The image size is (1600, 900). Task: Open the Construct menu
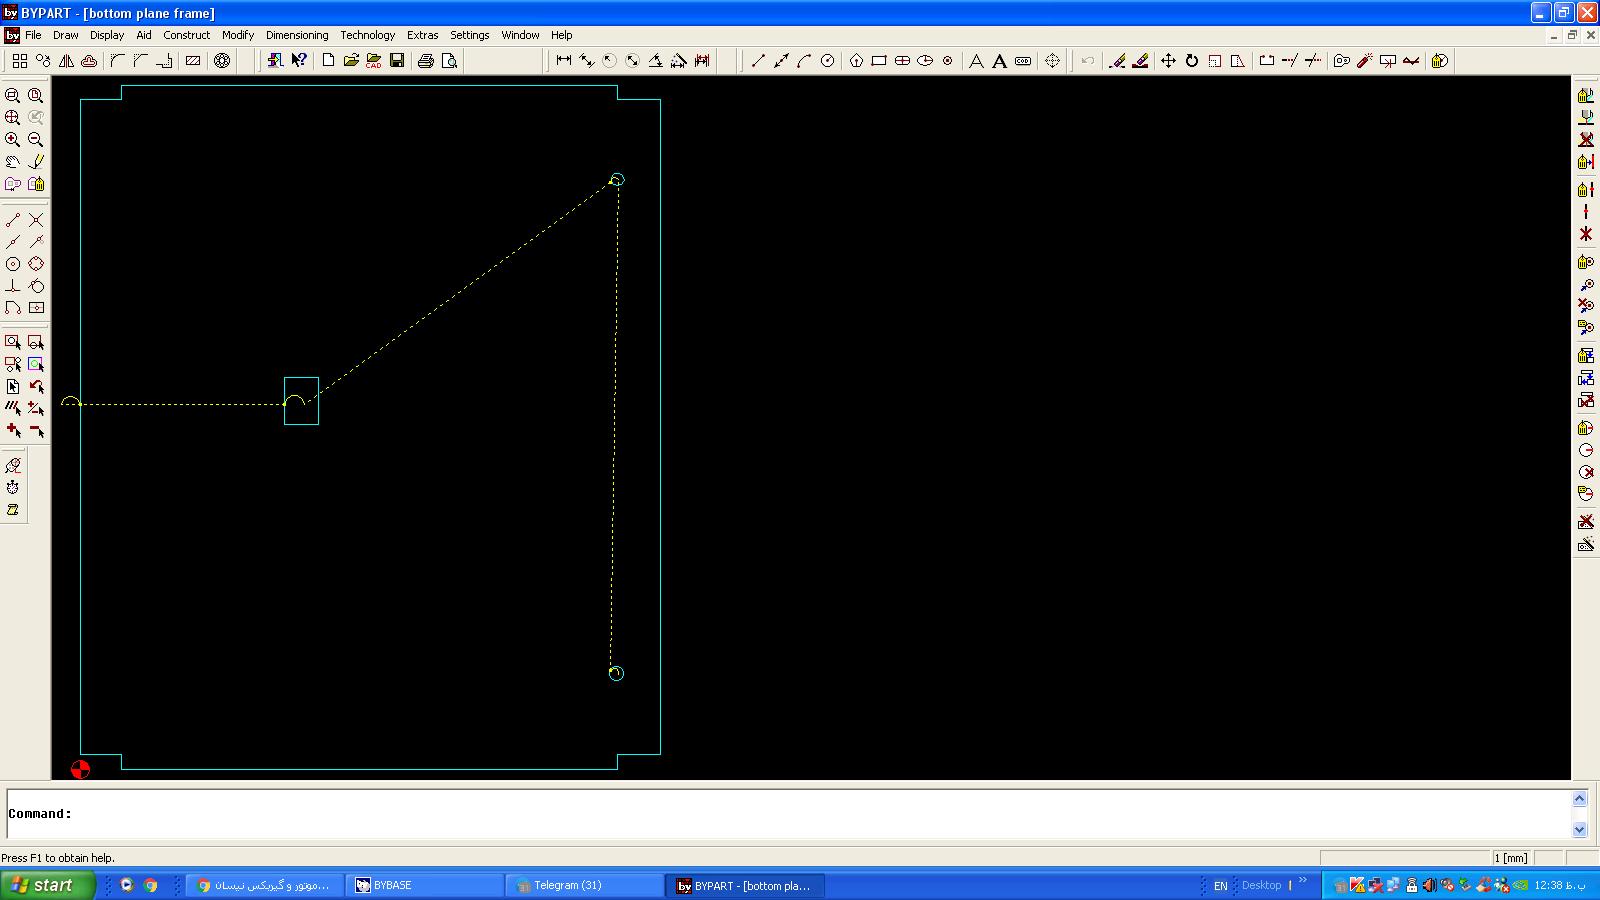pos(187,35)
